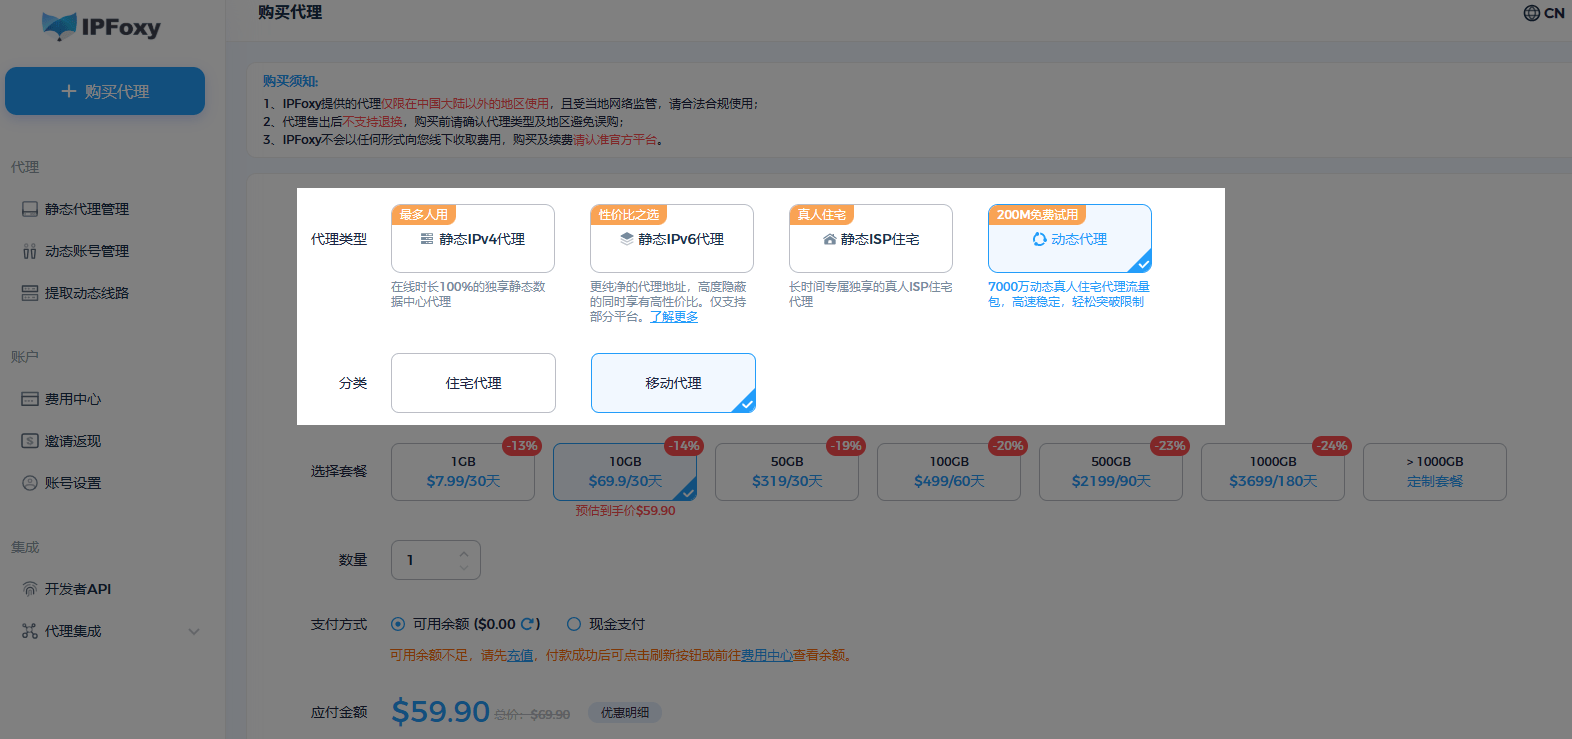This screenshot has height=739, width=1572.
Task: Click the IPFoxy logo
Action: pos(101,27)
